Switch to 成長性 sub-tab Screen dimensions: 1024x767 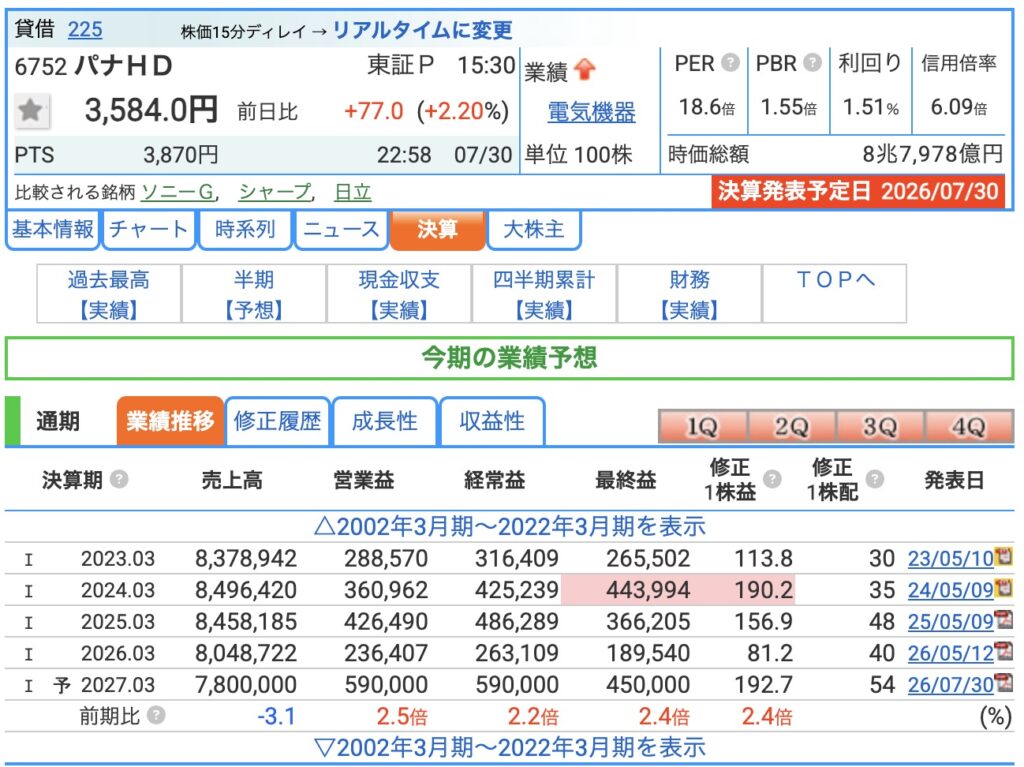coord(385,421)
